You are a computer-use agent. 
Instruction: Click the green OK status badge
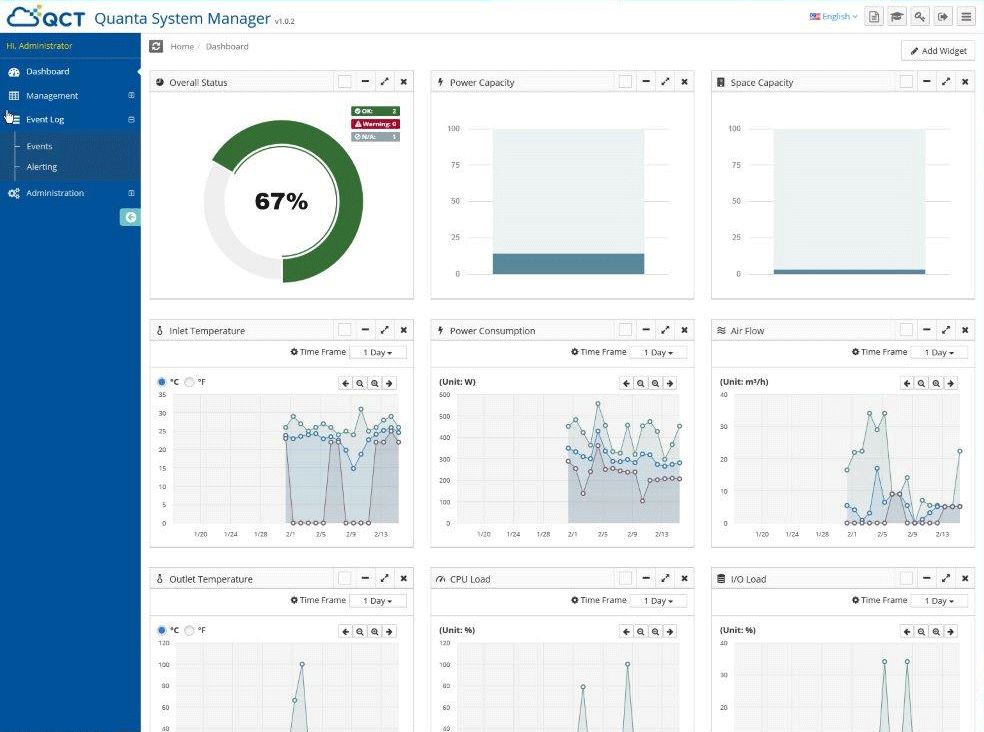coord(375,111)
